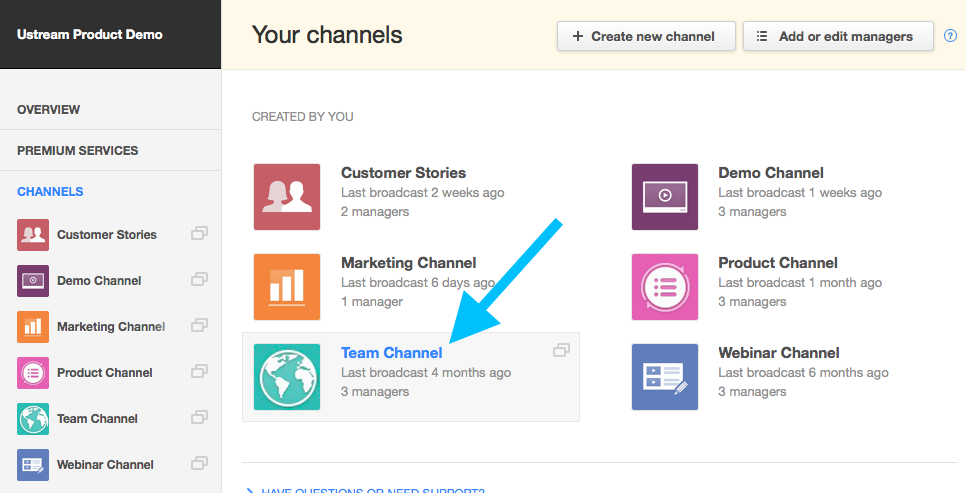Viewport: 966px width, 493px height.
Task: Open Team Channel title link on card
Action: coord(392,353)
